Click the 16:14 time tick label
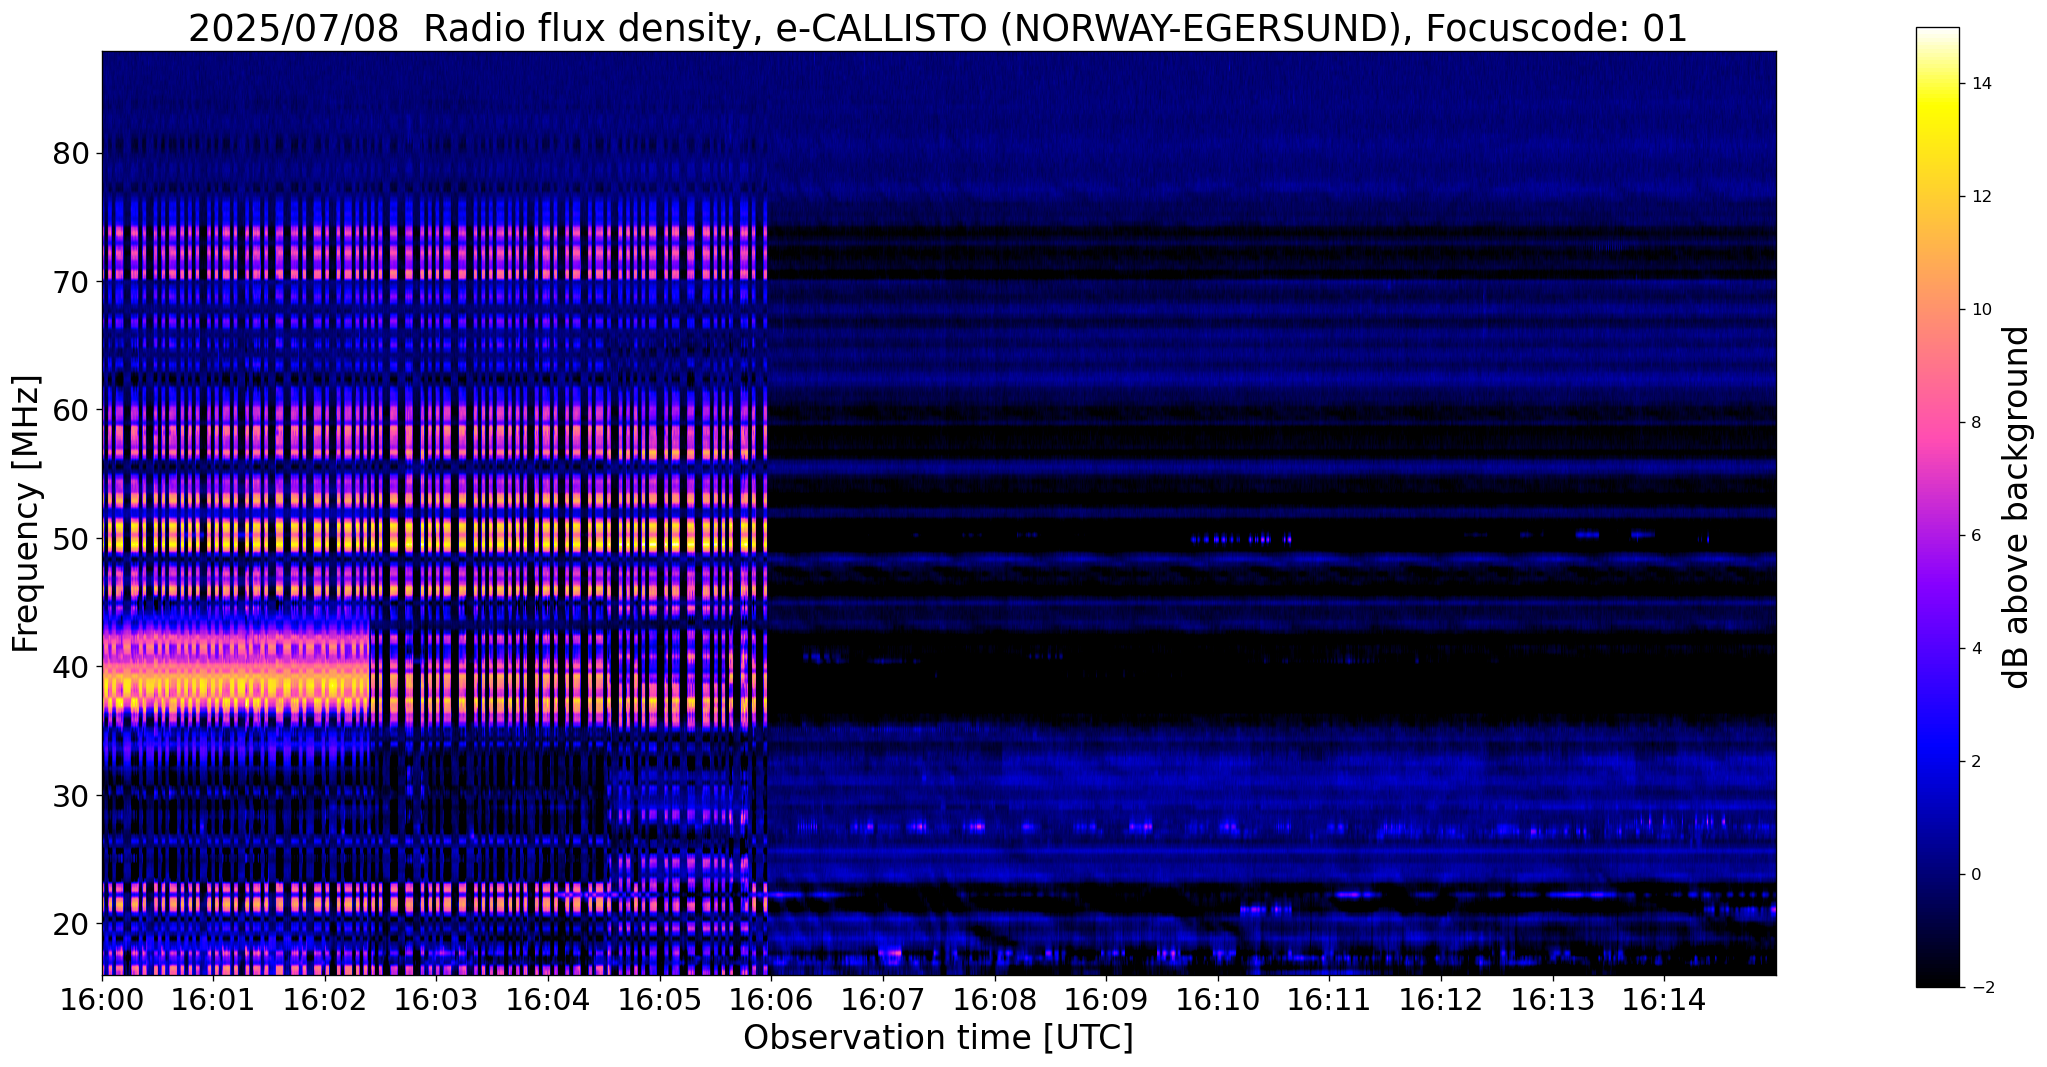 (1664, 999)
